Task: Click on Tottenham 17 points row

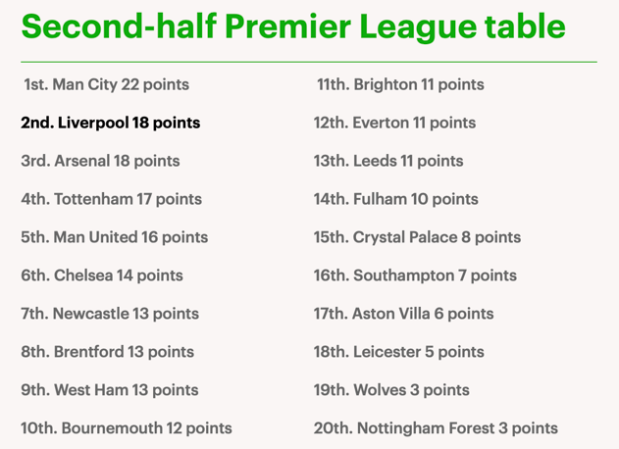Action: click(111, 199)
